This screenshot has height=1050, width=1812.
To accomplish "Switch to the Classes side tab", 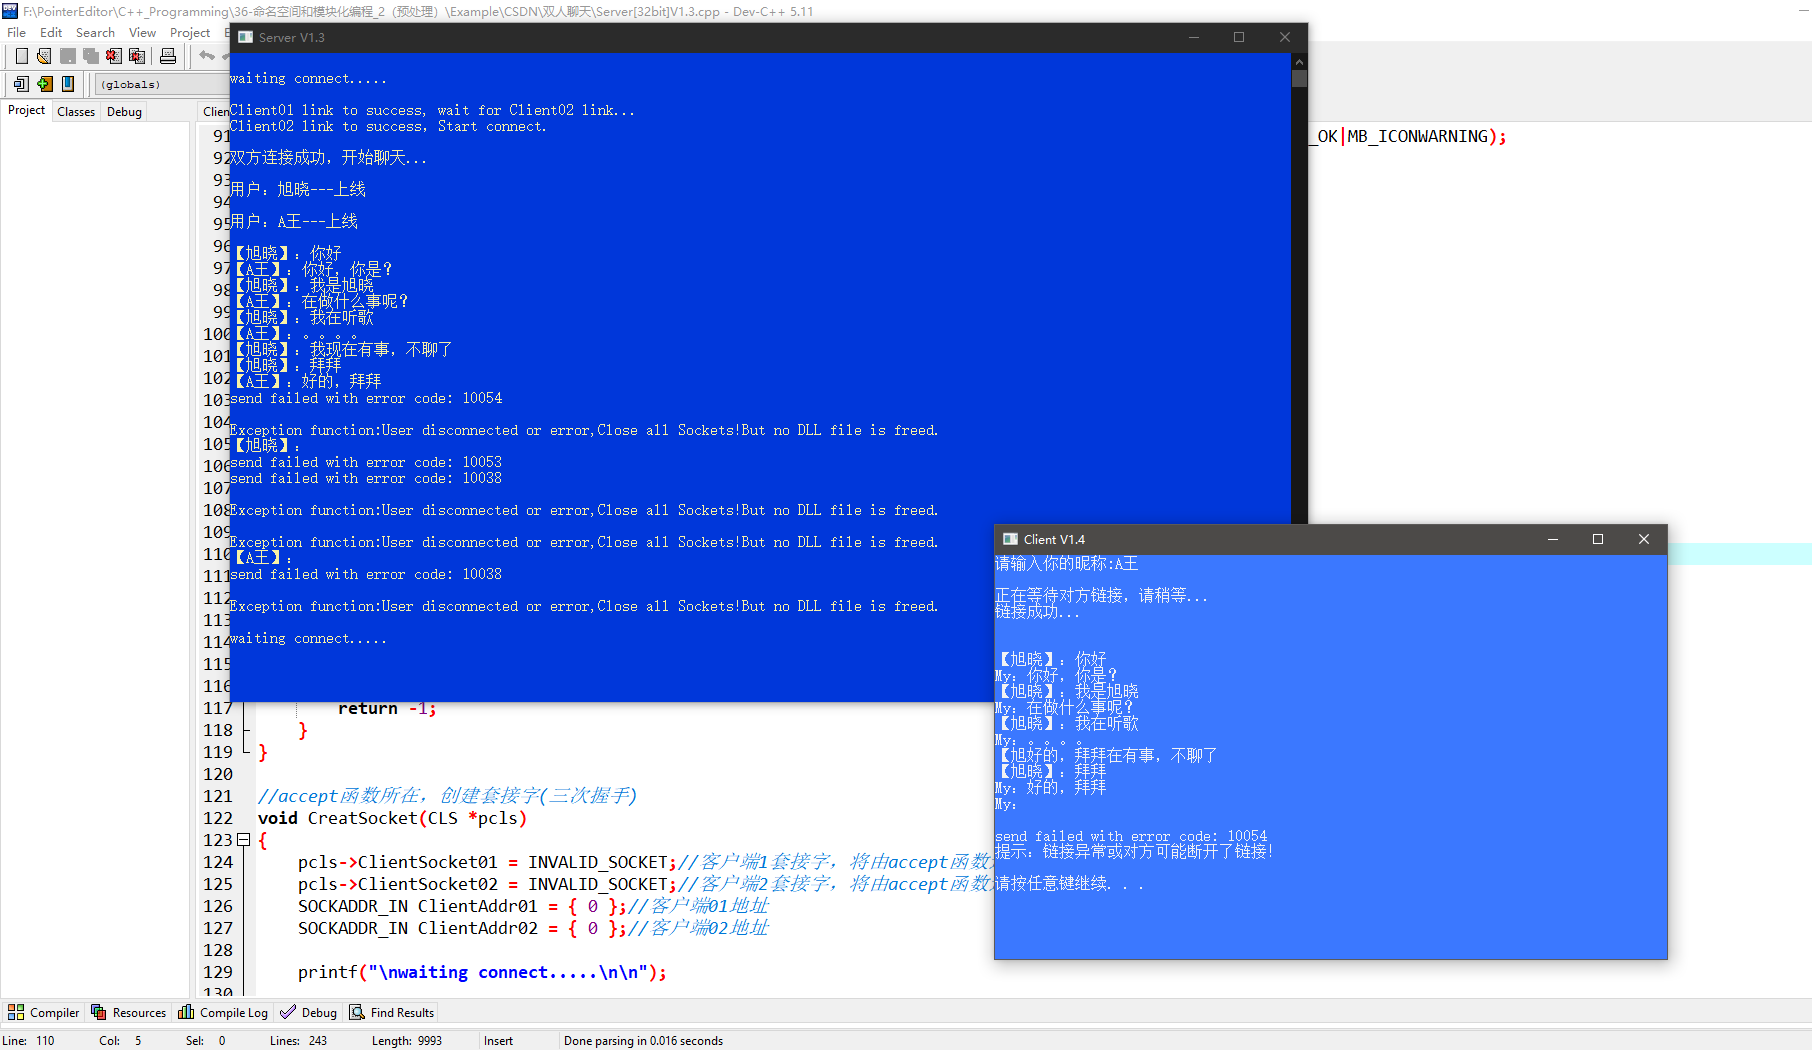I will pyautogui.click(x=76, y=112).
